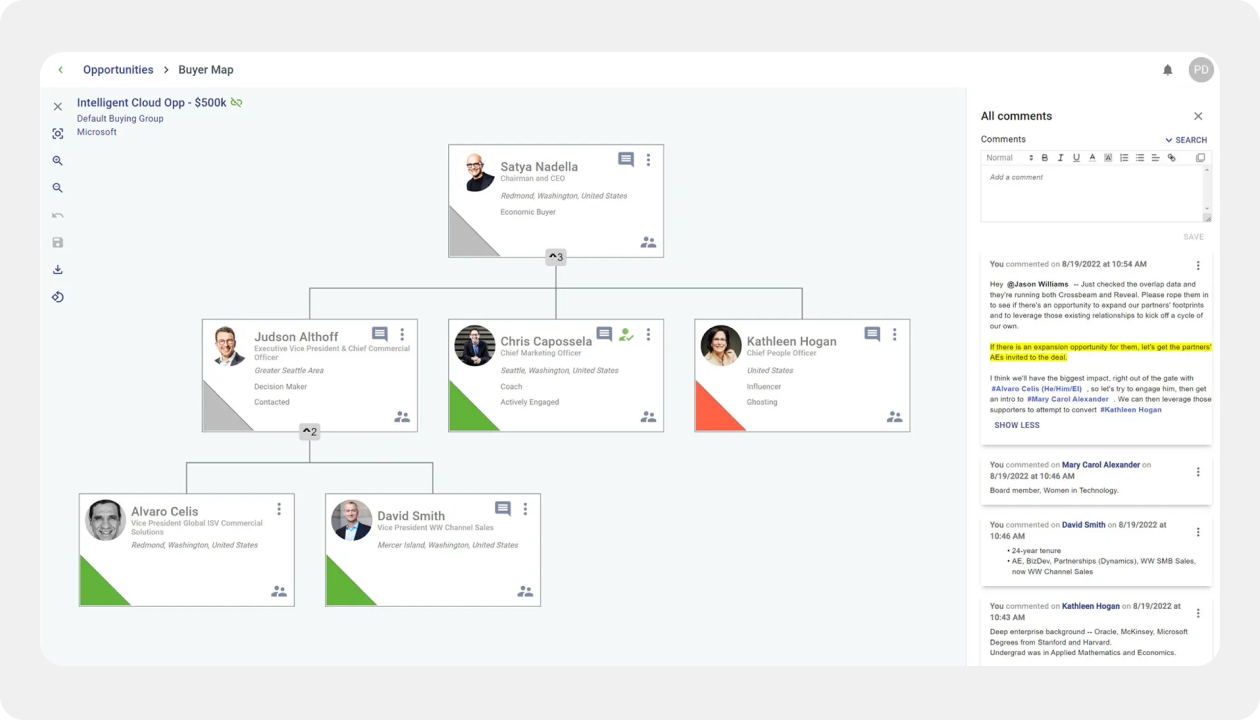The width and height of the screenshot is (1260, 720).
Task: Open the Normal text style dropdown
Action: click(x=1009, y=158)
